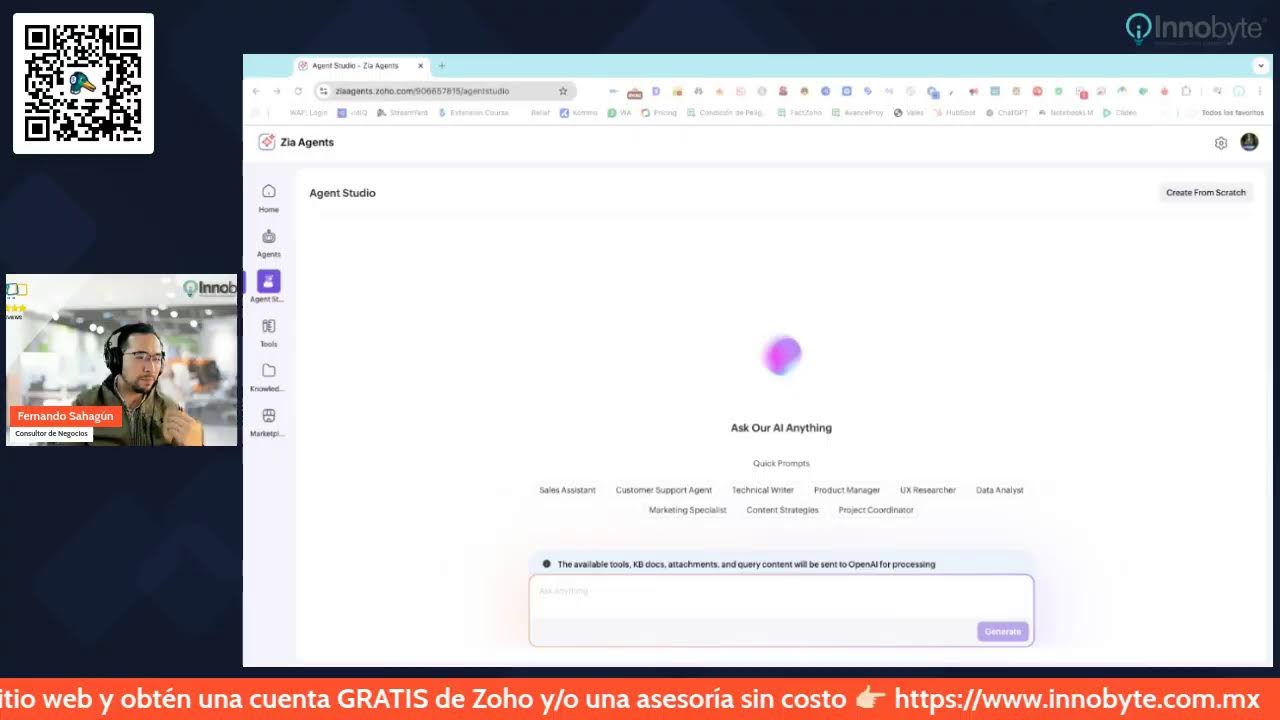The image size is (1280, 720).
Task: Reload the page with the refresh icon
Action: tap(298, 91)
